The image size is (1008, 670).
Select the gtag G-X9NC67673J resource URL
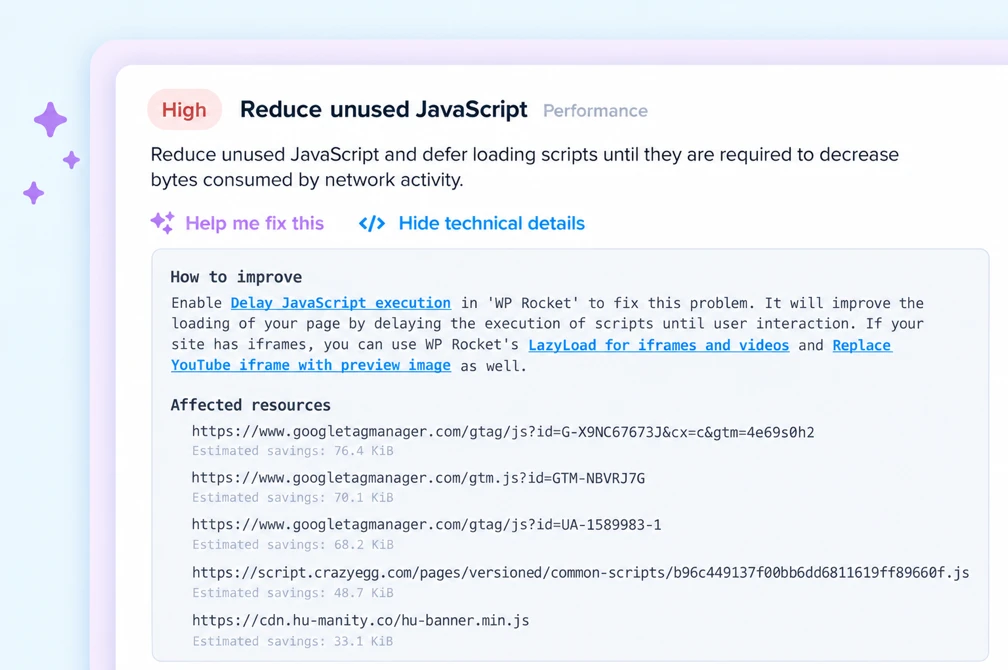503,432
